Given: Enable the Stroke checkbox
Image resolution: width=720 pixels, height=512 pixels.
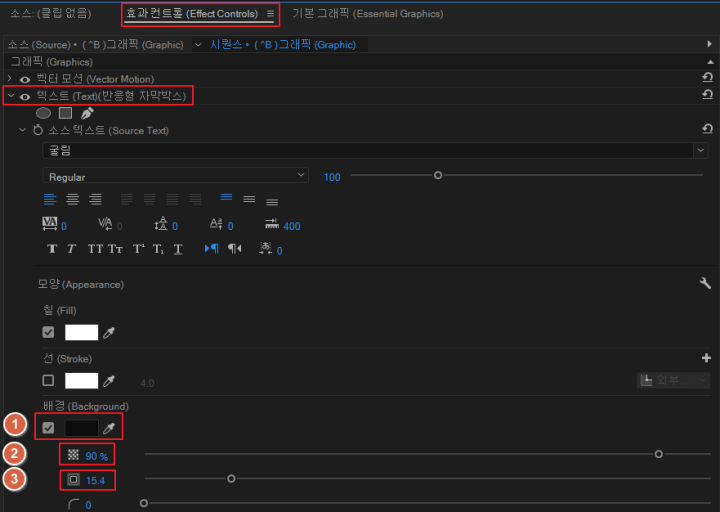Looking at the screenshot, I should point(48,380).
